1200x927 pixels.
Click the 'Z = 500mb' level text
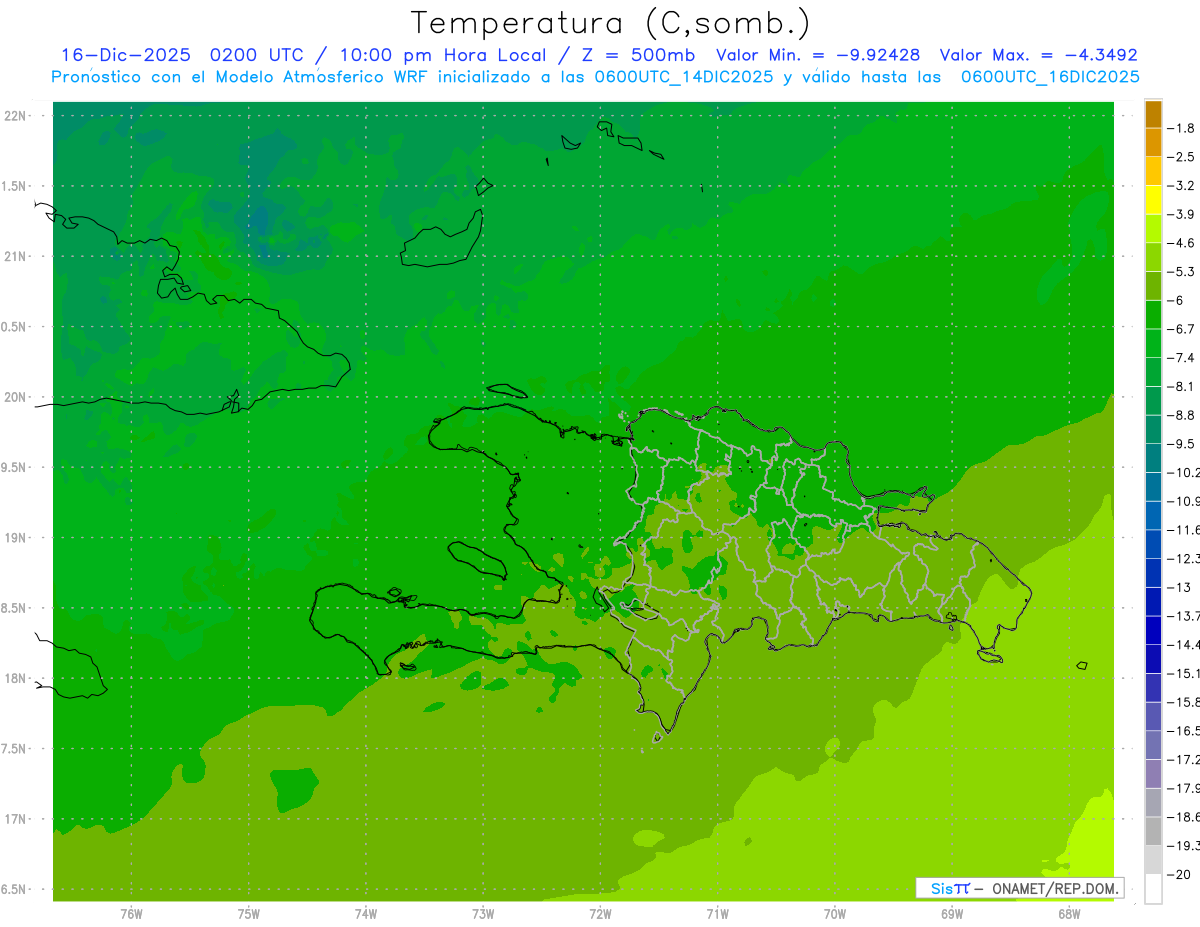click(638, 55)
